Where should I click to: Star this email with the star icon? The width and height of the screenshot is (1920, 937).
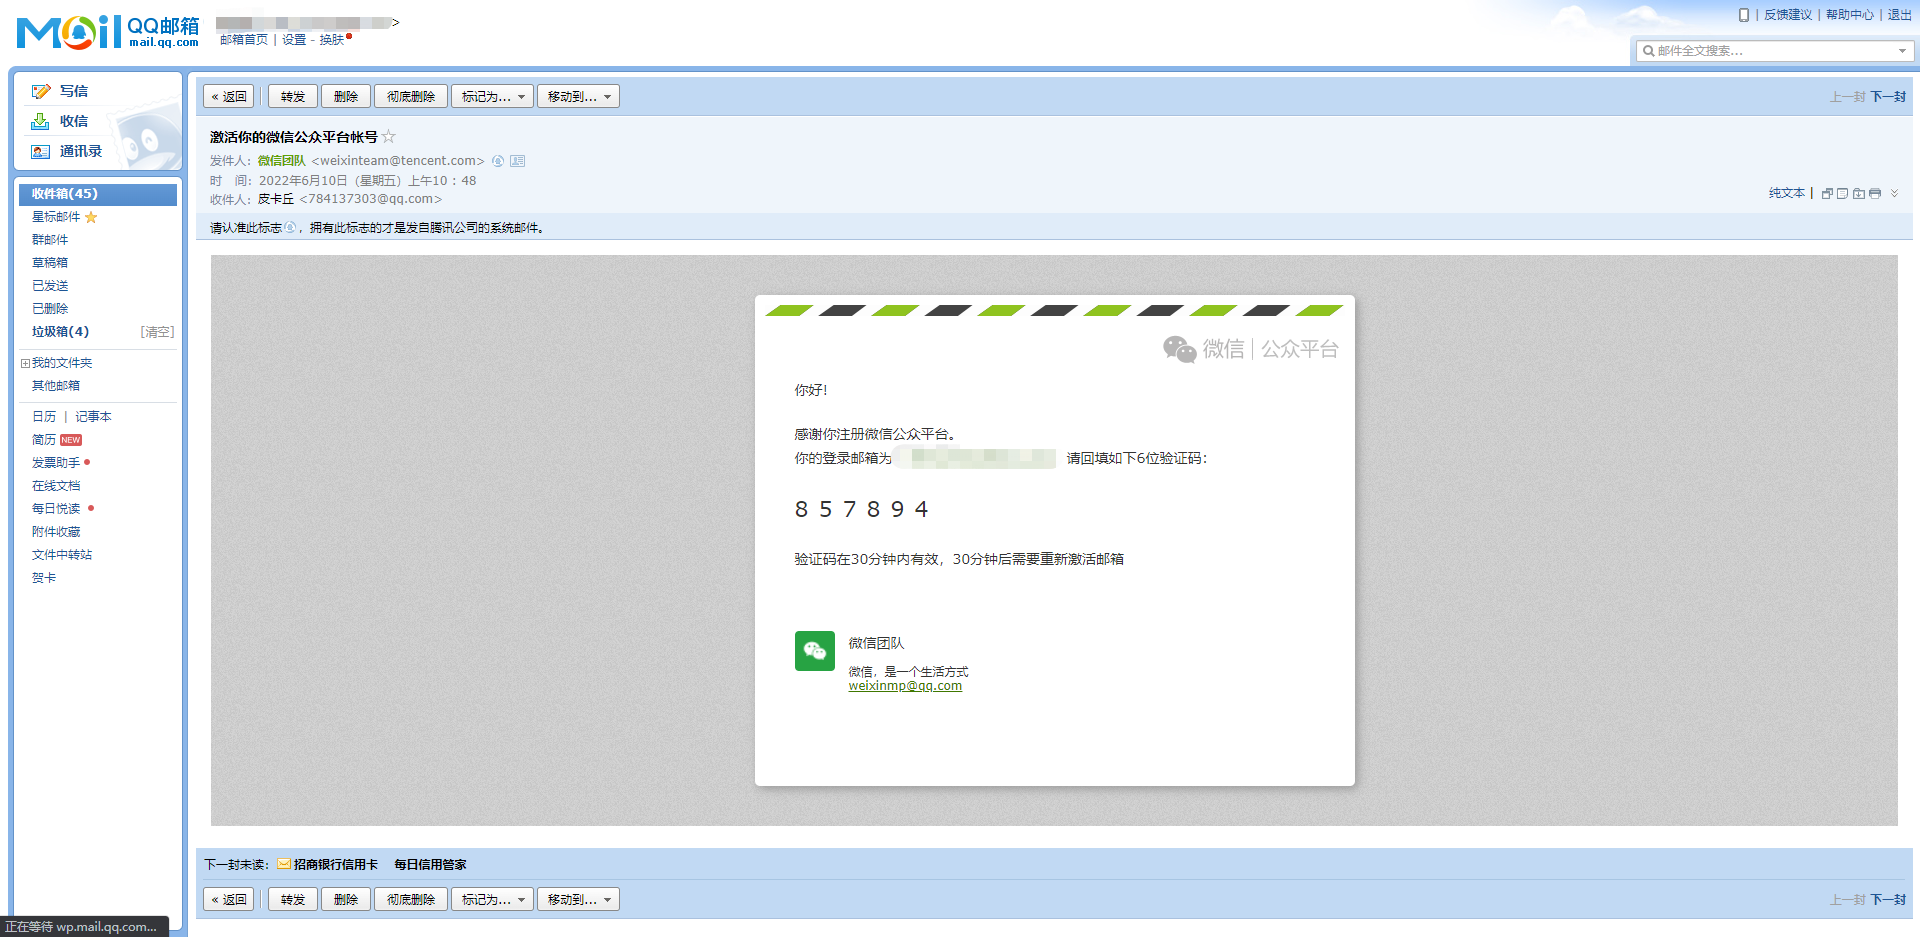click(x=389, y=136)
